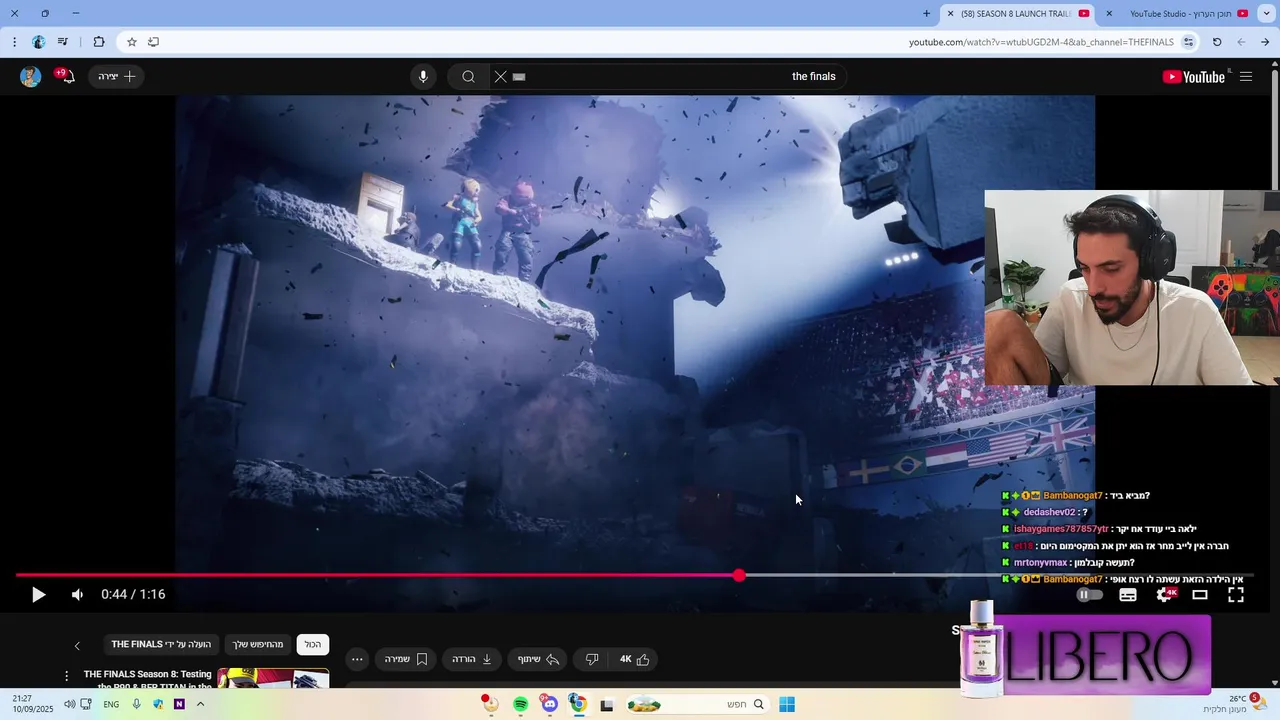Select the מהחיפוש שלך filter chip
The height and width of the screenshot is (720, 1280).
click(x=259, y=644)
